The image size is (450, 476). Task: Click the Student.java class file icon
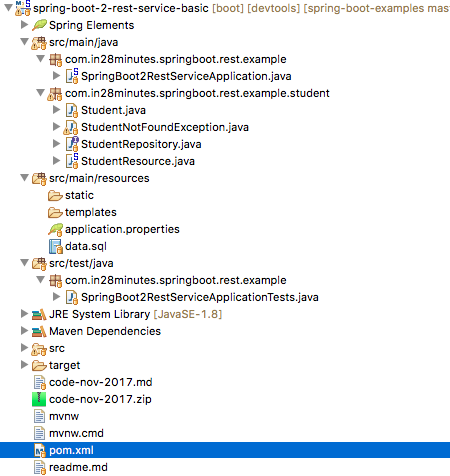pos(72,110)
